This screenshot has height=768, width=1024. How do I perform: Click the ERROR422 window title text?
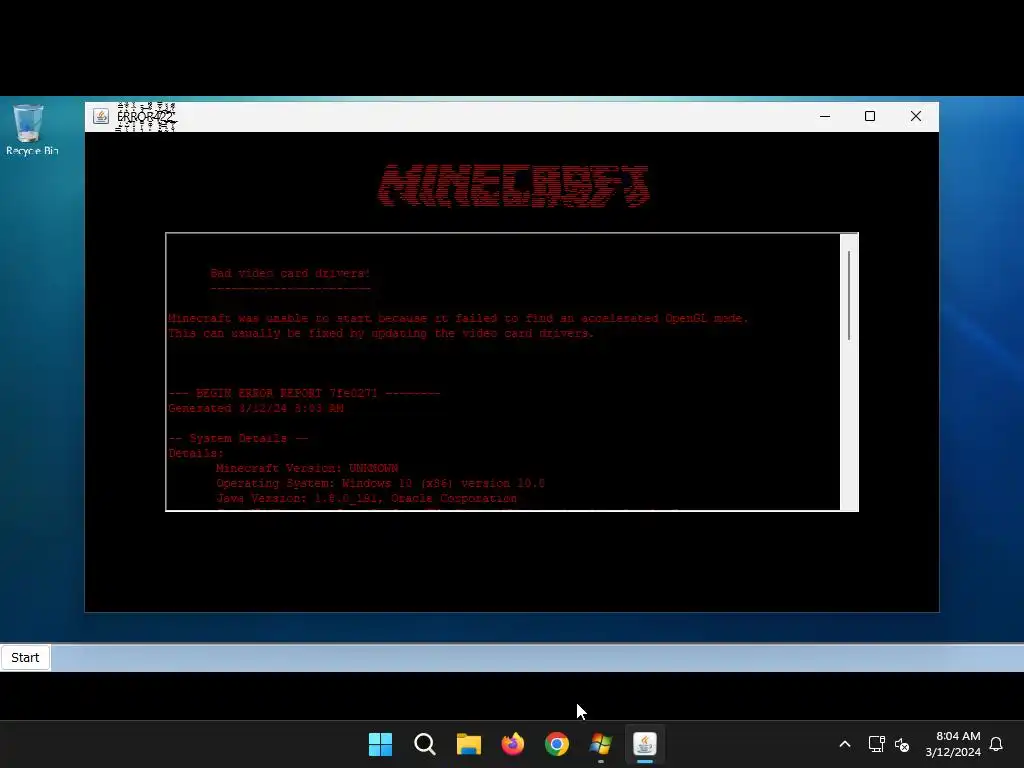coord(145,117)
